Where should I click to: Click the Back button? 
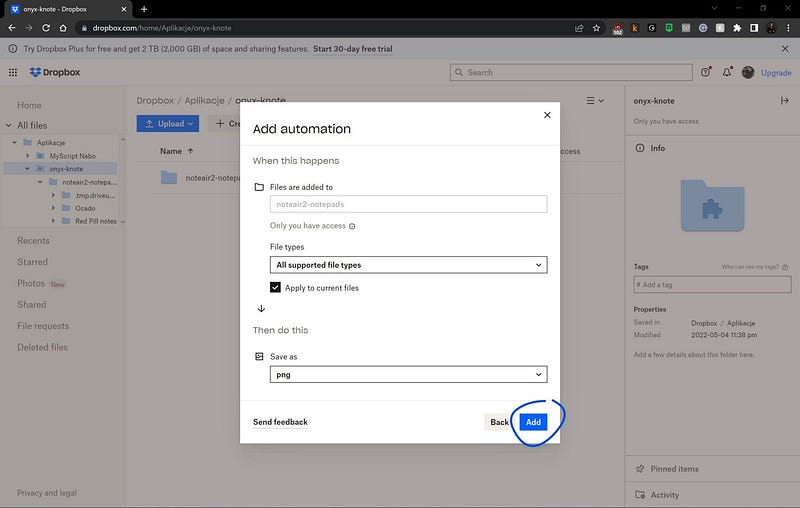(x=499, y=422)
